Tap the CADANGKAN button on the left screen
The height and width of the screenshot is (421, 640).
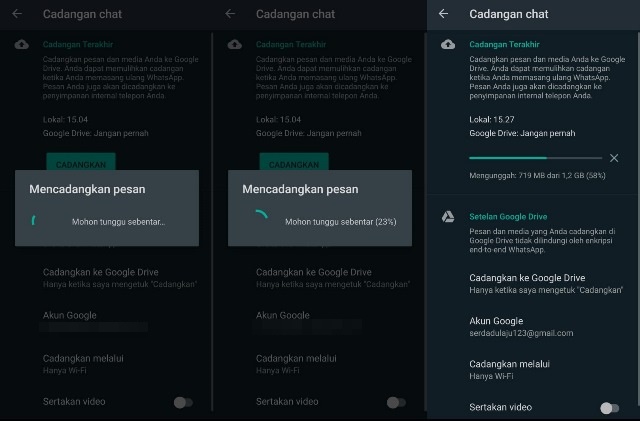click(x=81, y=162)
